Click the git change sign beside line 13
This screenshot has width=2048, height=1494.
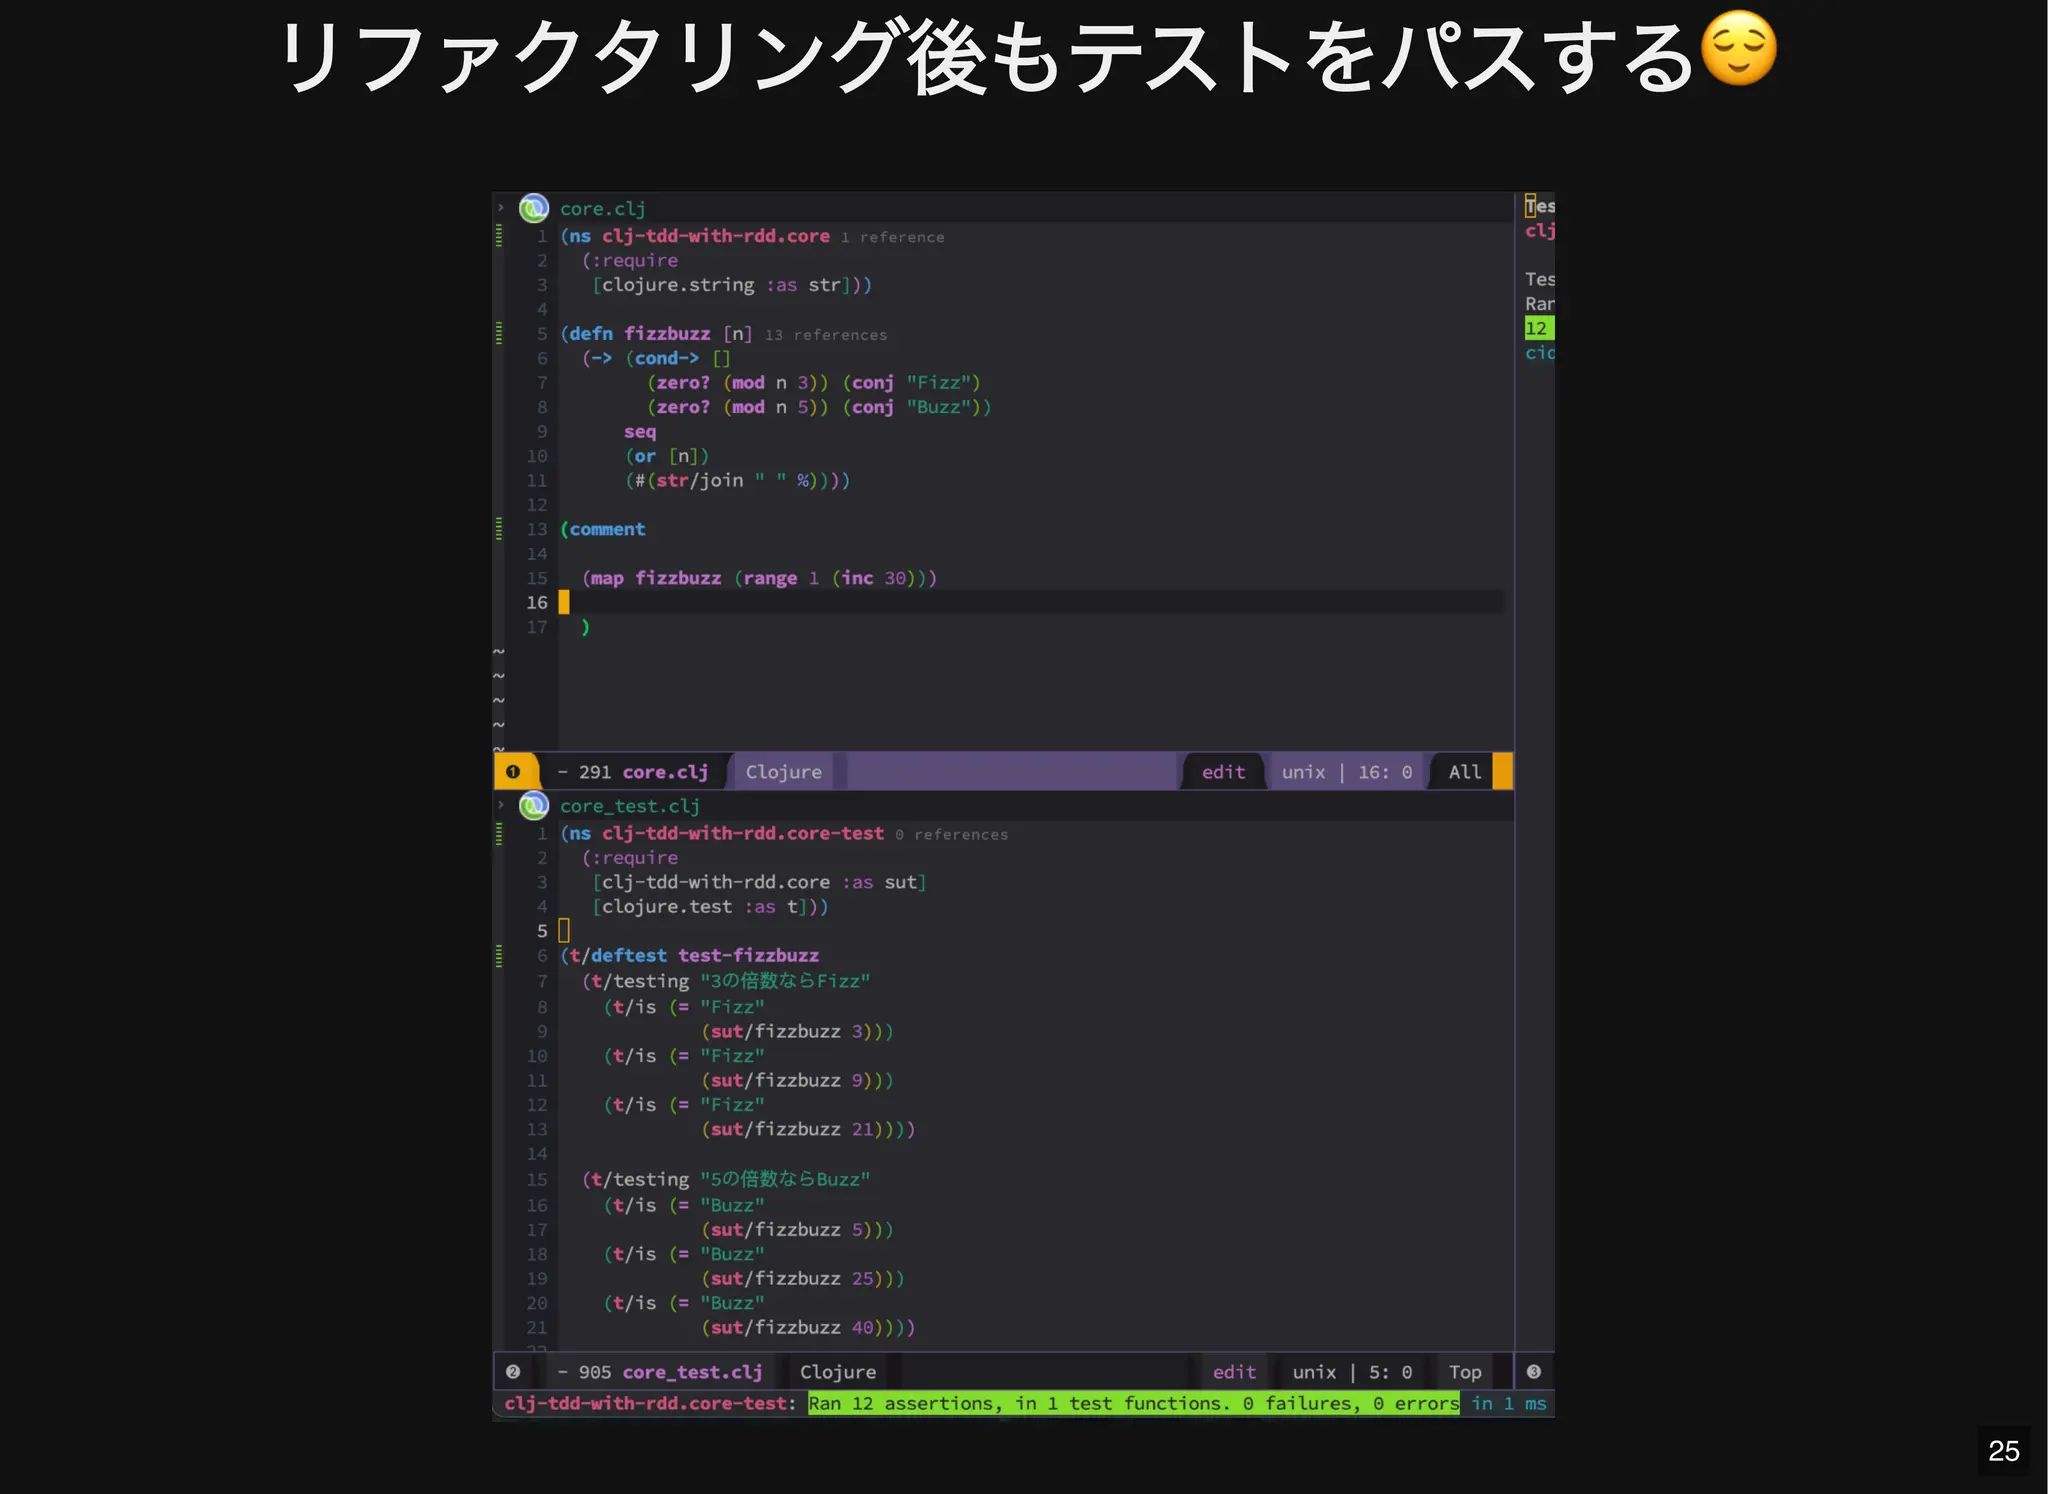pos(499,530)
